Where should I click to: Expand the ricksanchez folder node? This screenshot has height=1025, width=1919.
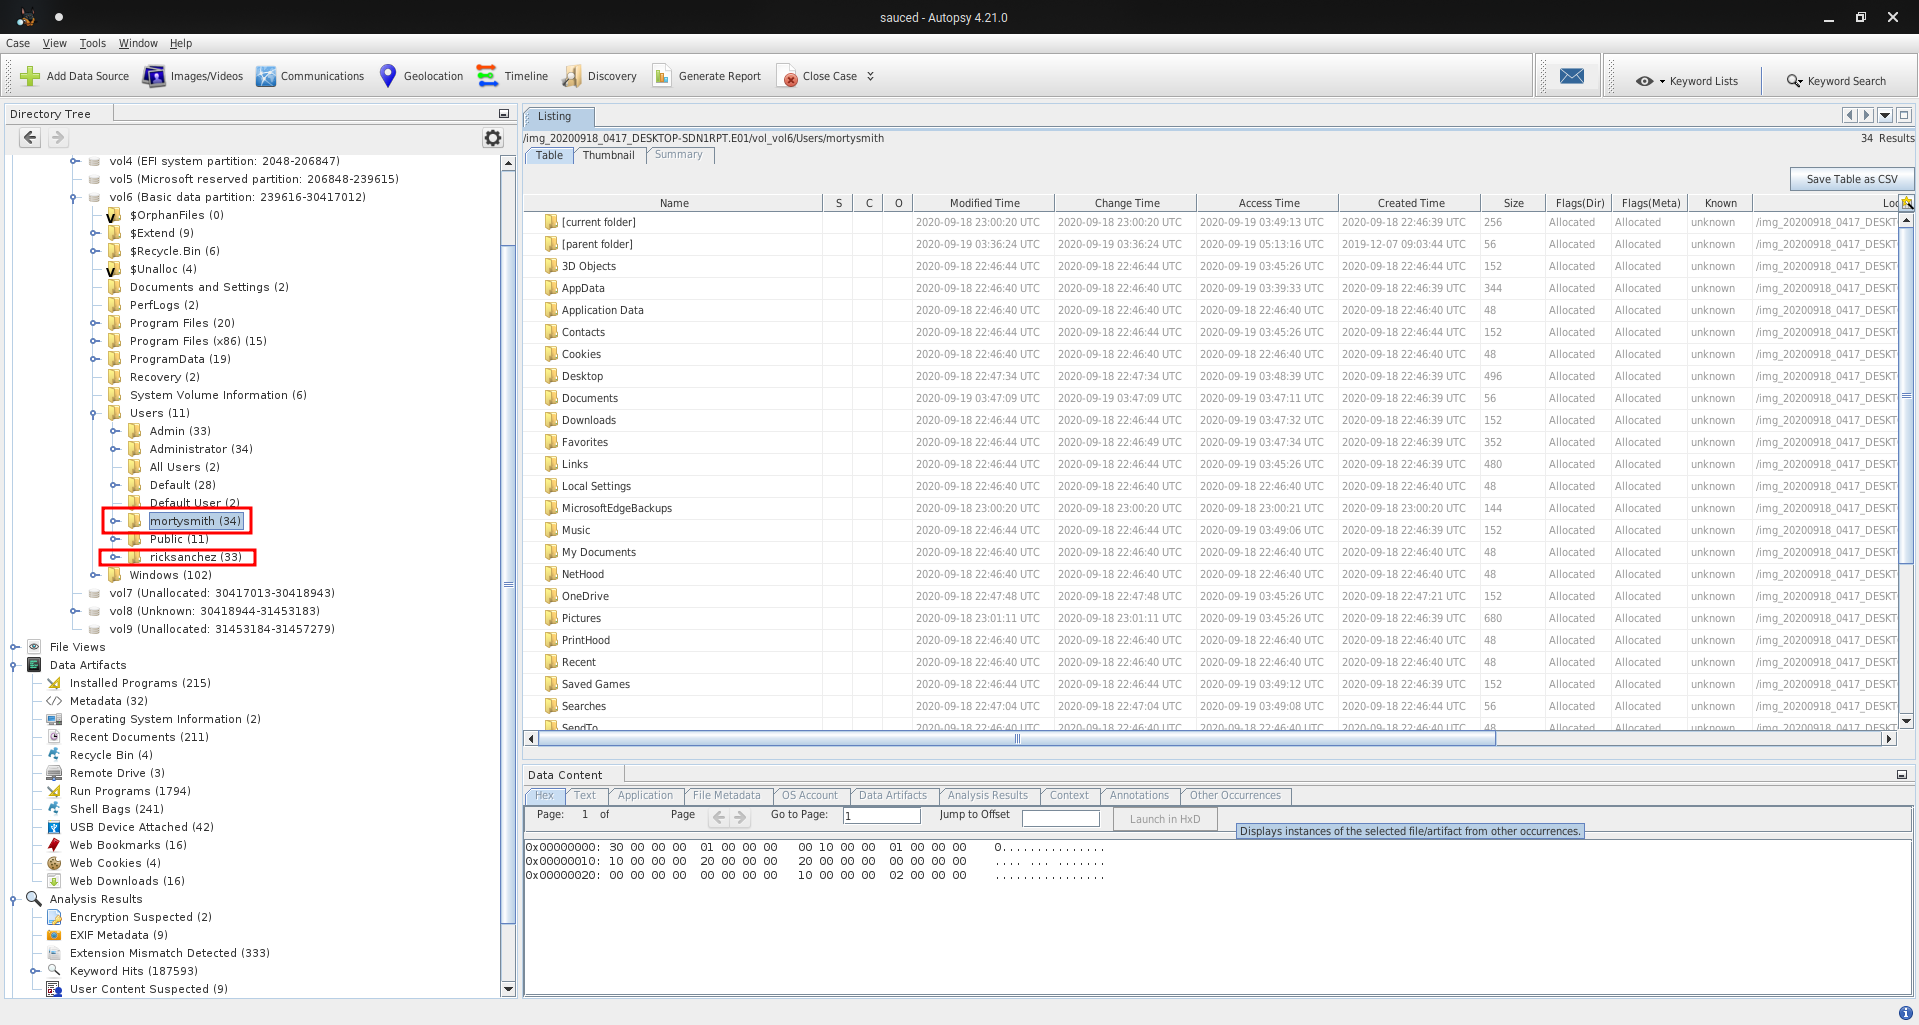pos(115,557)
